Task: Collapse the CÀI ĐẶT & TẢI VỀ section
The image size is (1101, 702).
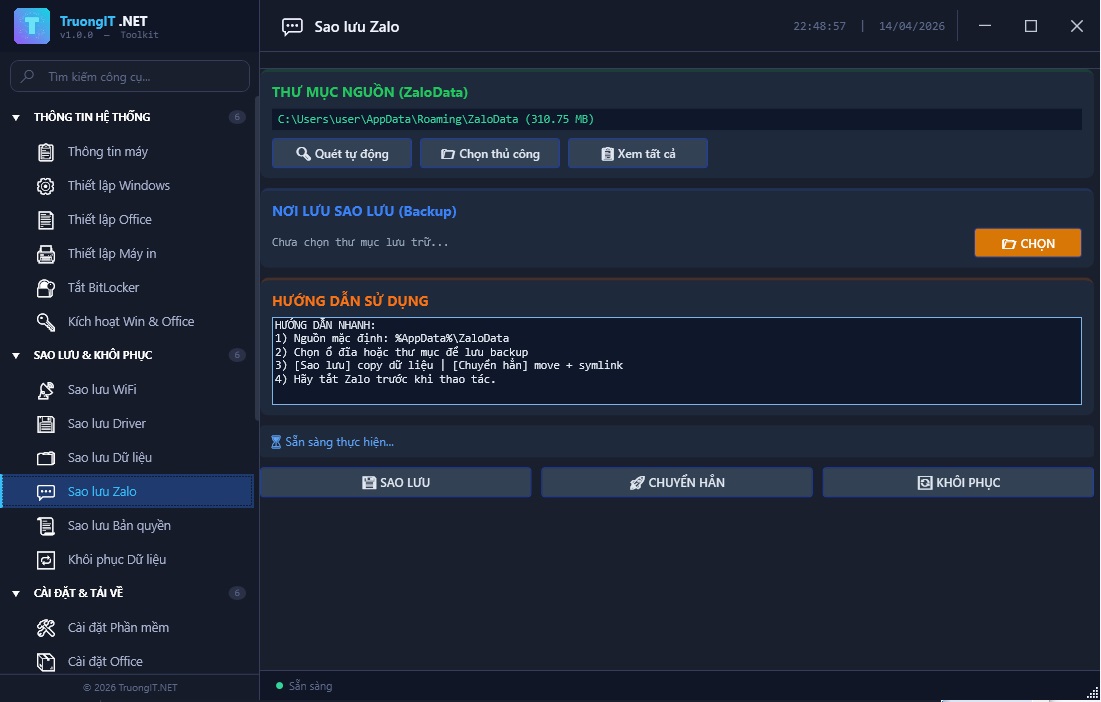Action: pos(16,594)
